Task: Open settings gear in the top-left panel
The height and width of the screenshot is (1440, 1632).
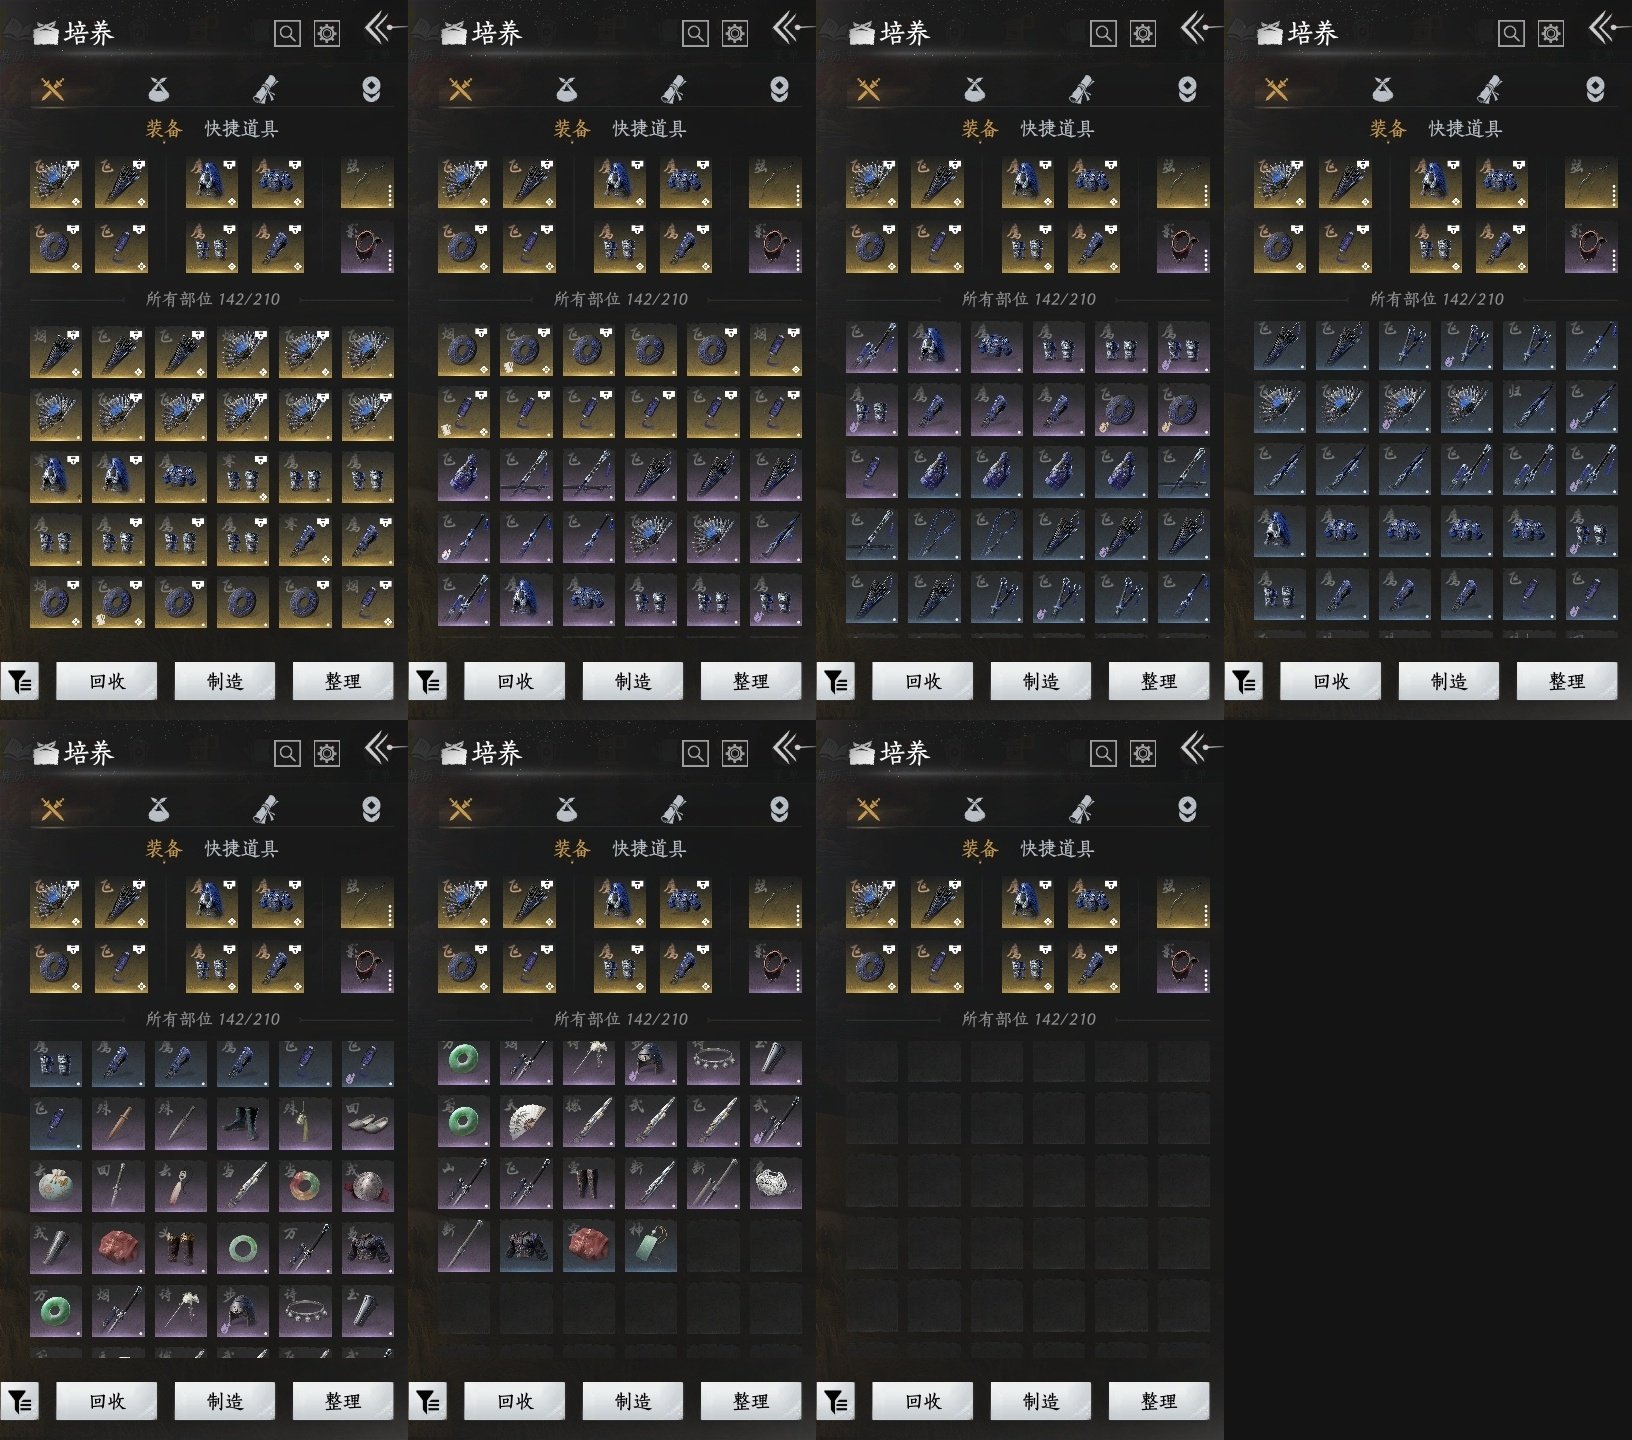Action: point(327,33)
